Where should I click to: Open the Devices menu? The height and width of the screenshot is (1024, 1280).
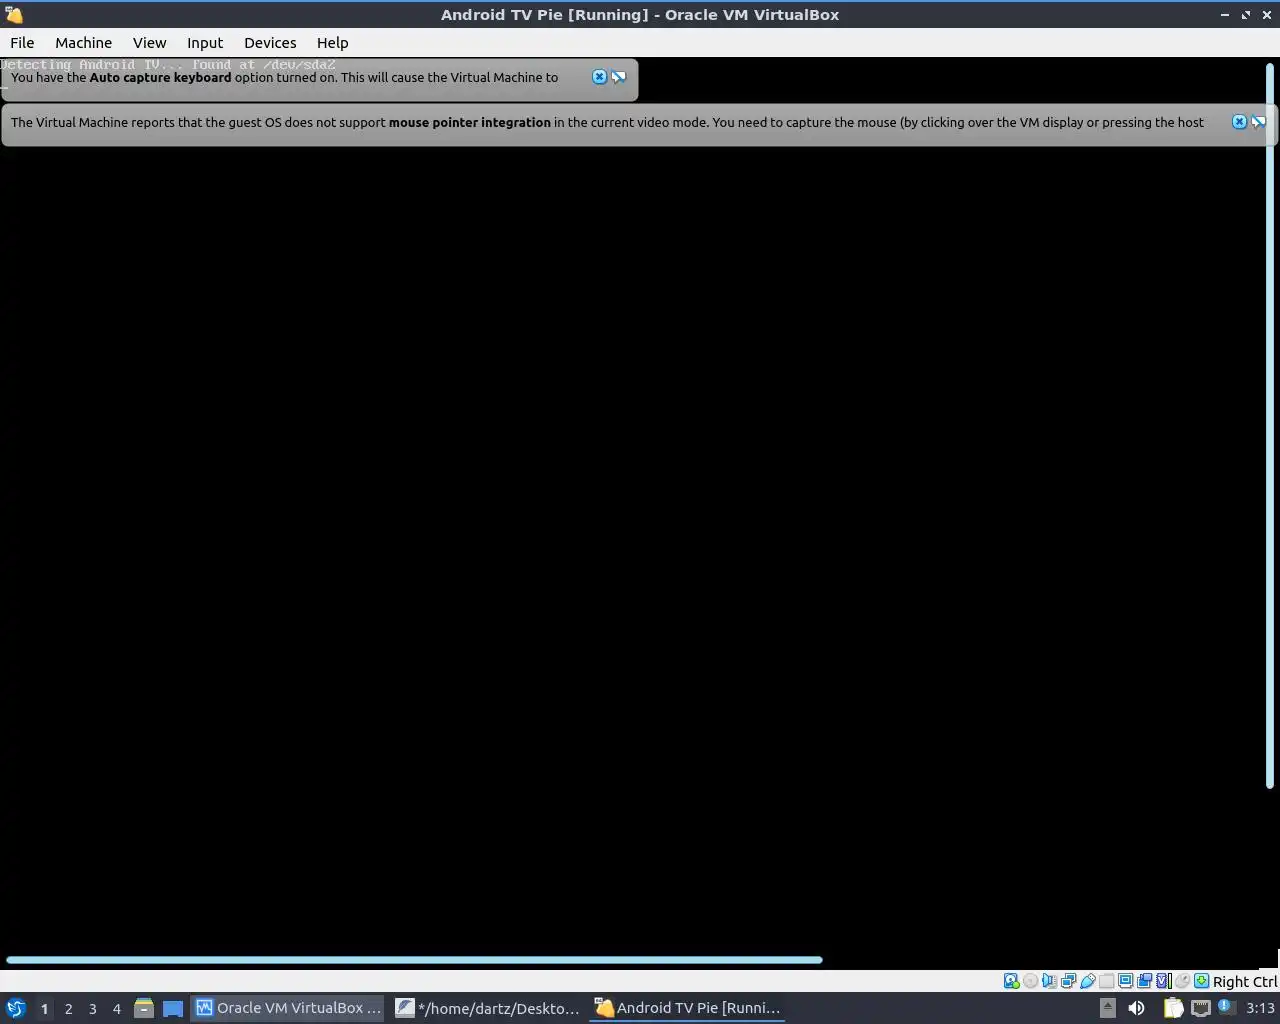[270, 42]
